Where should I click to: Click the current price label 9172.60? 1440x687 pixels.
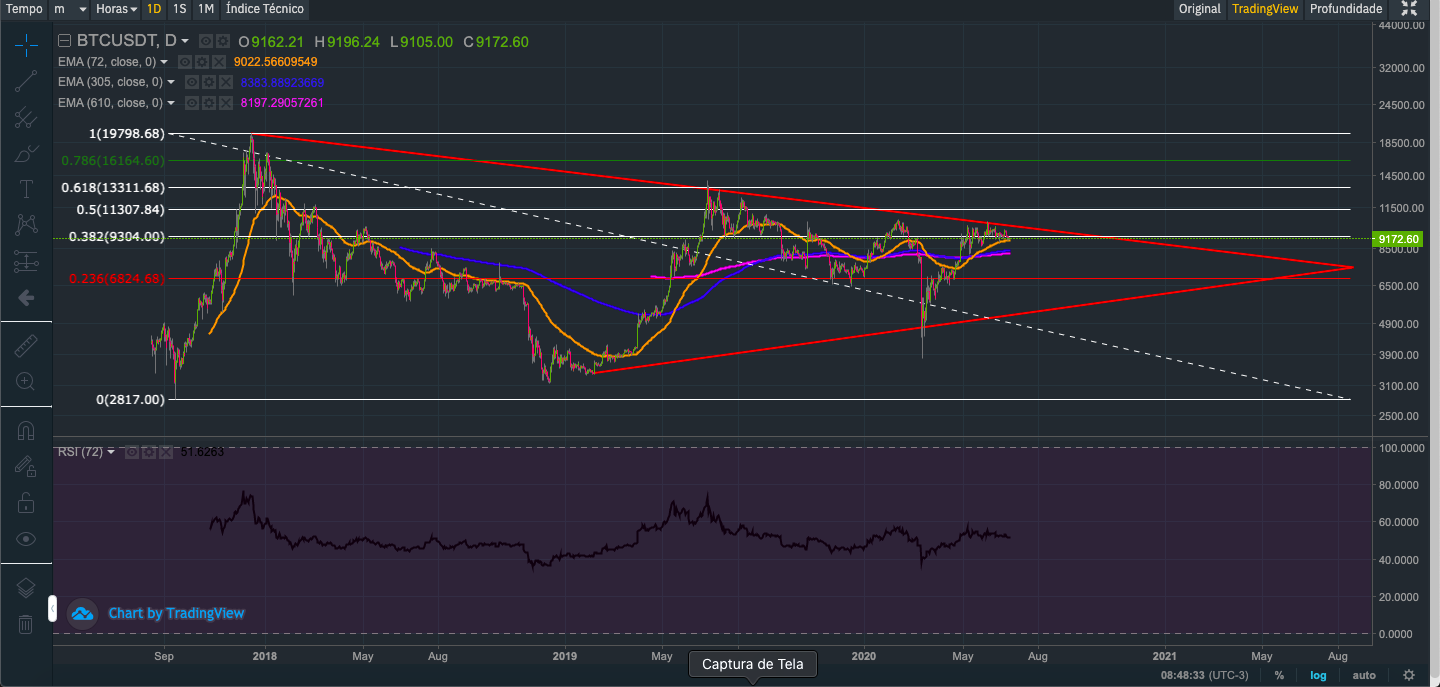[x=1399, y=239]
